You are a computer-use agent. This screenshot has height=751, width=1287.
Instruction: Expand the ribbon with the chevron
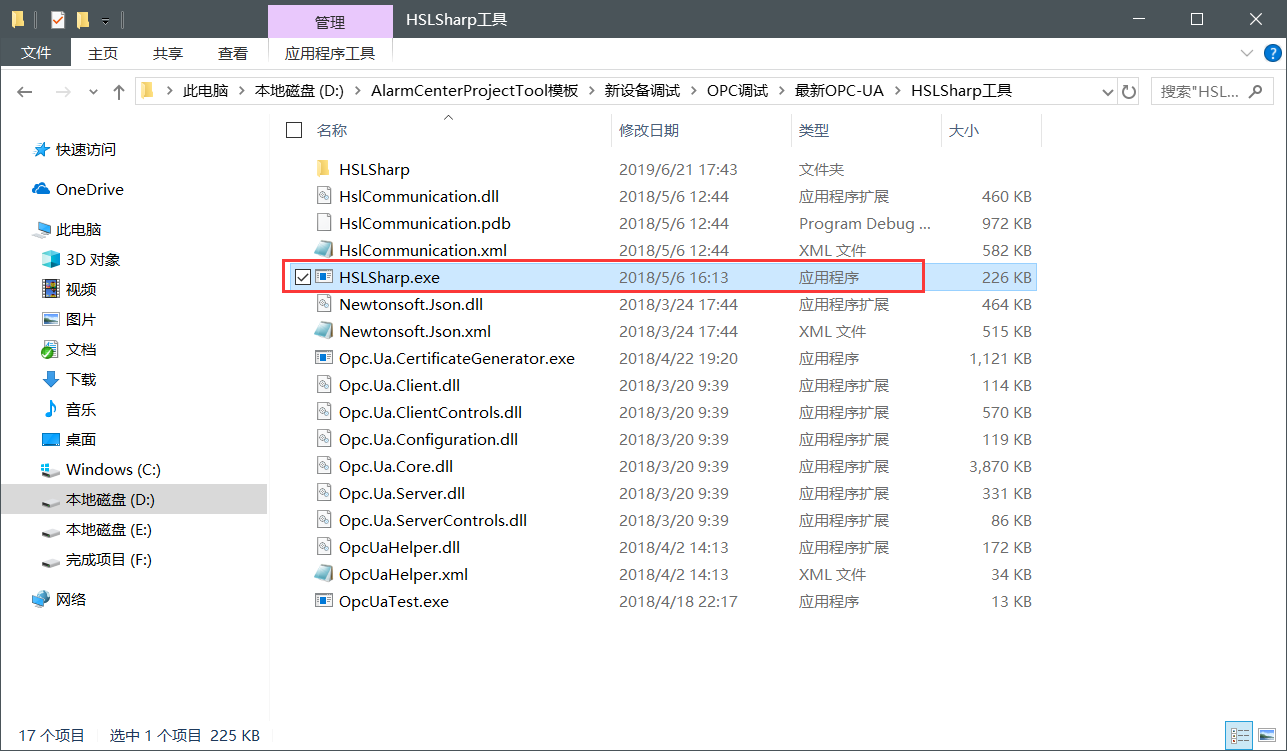(x=1247, y=53)
